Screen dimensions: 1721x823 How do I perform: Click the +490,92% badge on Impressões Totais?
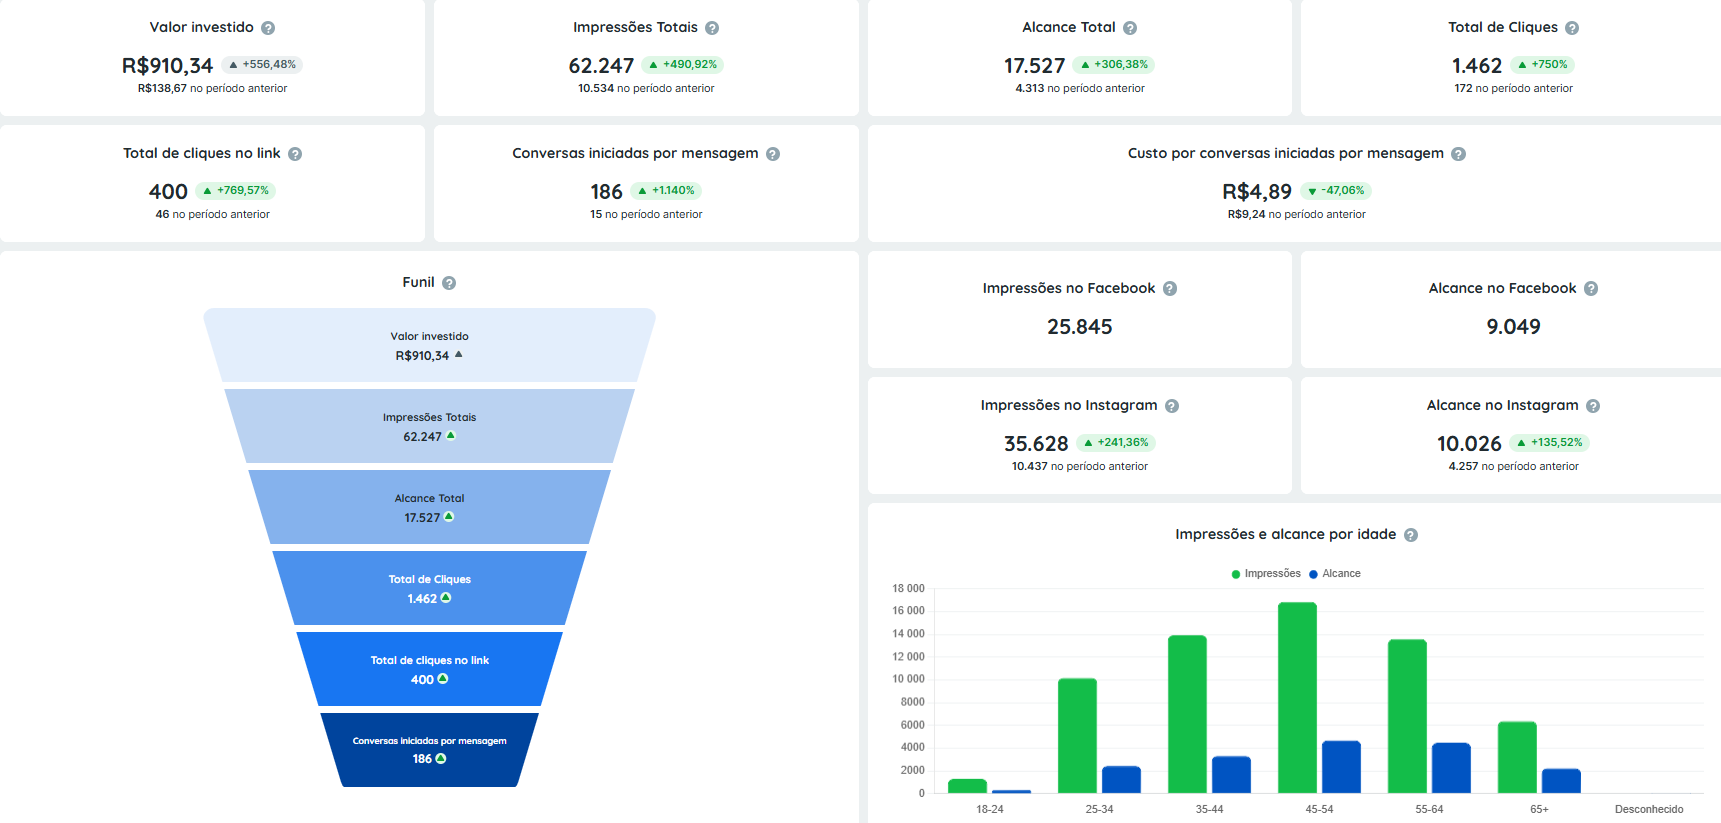point(683,65)
